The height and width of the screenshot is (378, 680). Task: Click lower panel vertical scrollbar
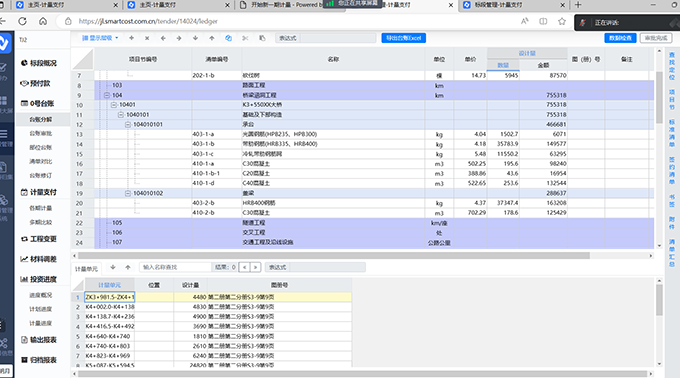click(659, 300)
